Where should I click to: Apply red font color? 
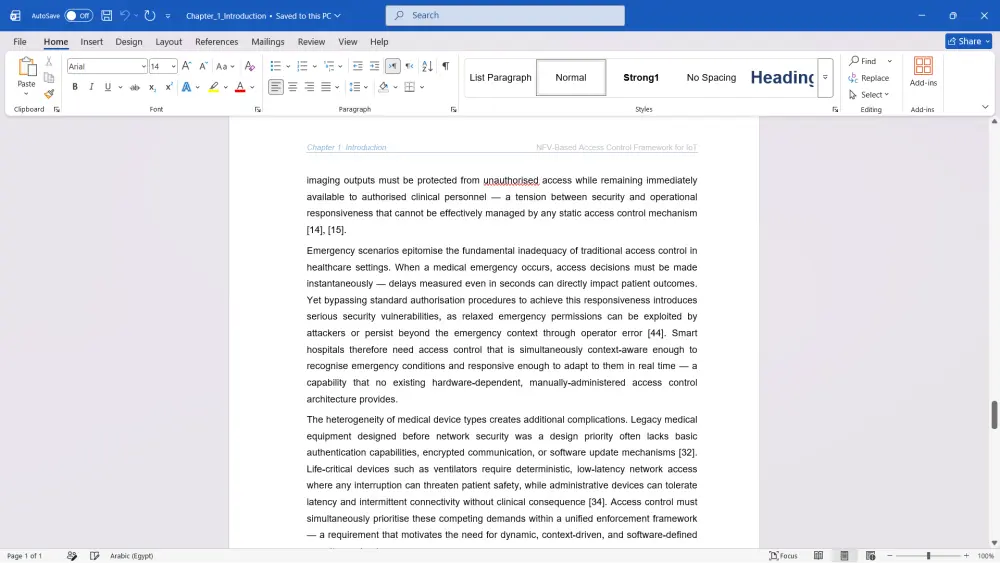pos(240,87)
